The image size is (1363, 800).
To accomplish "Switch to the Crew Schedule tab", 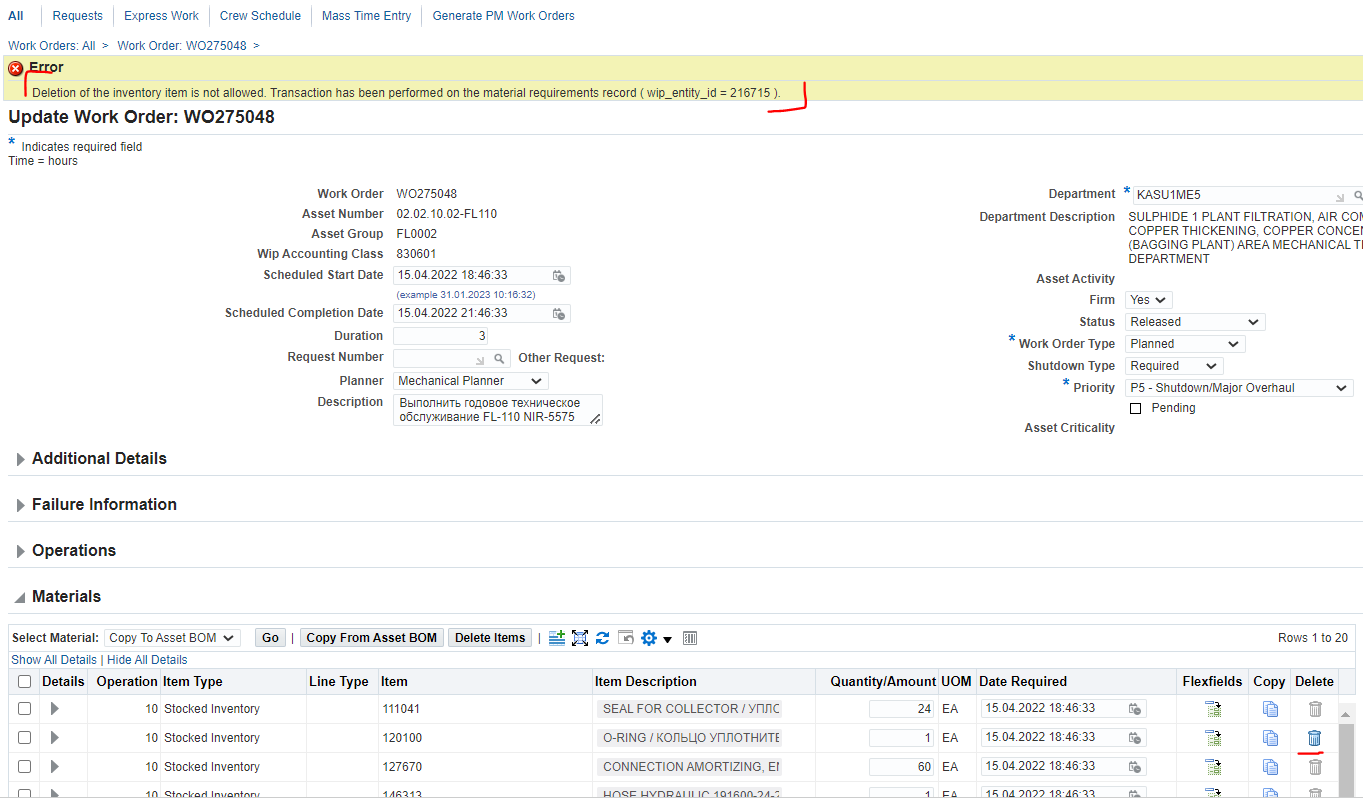I will pos(260,15).
